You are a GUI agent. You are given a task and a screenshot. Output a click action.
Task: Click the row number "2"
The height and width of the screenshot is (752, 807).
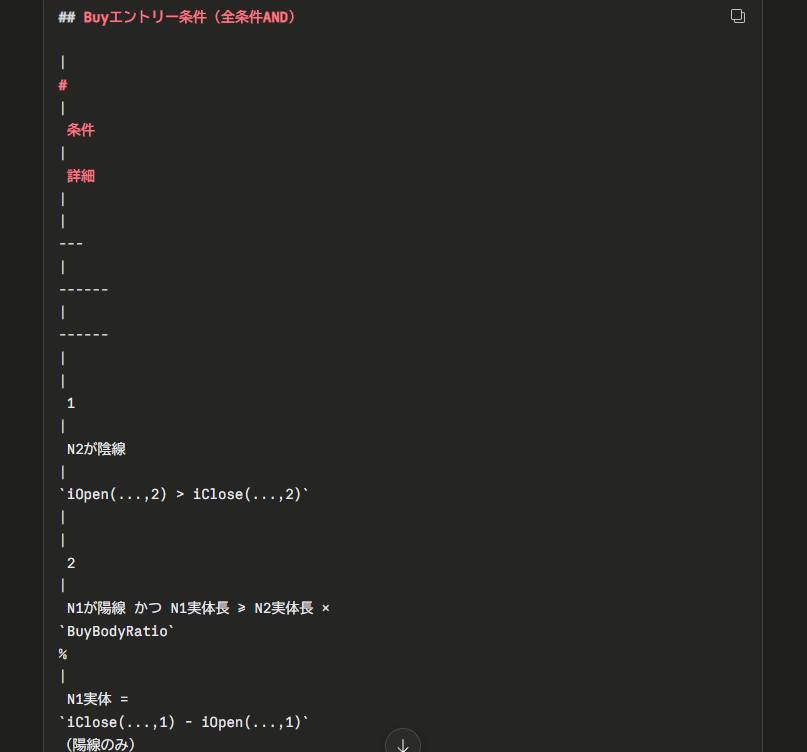pyautogui.click(x=71, y=563)
